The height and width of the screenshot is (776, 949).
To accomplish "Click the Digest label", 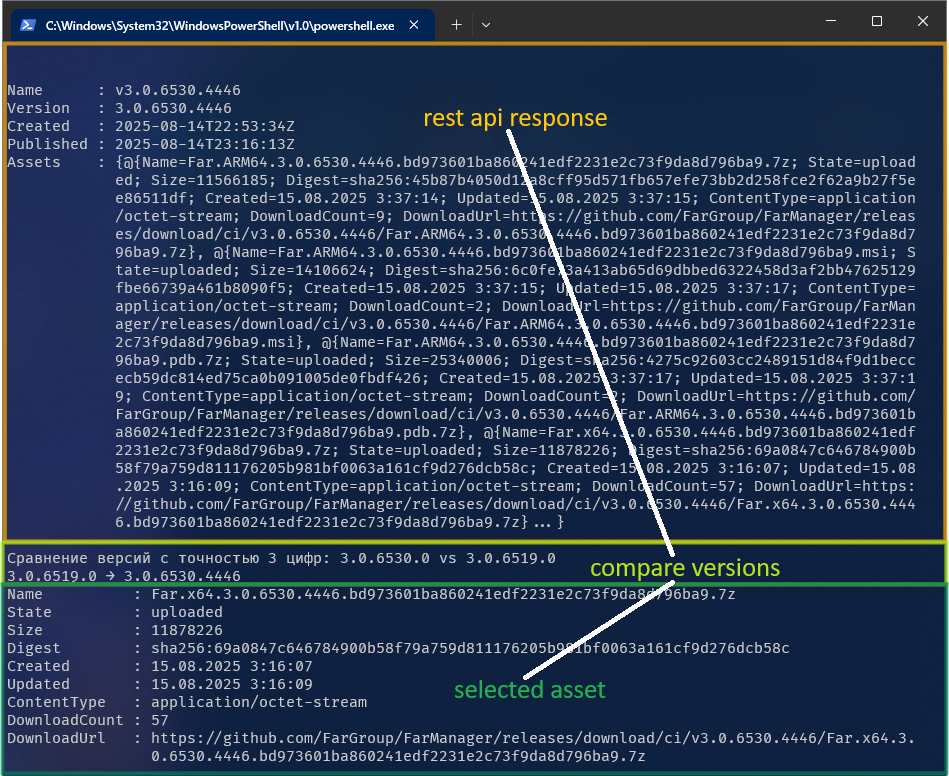I will [x=34, y=648].
